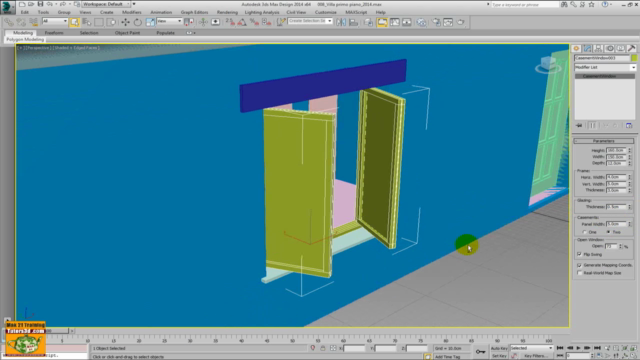Go to animation end frame
640x360 pixels.
click(x=597, y=348)
